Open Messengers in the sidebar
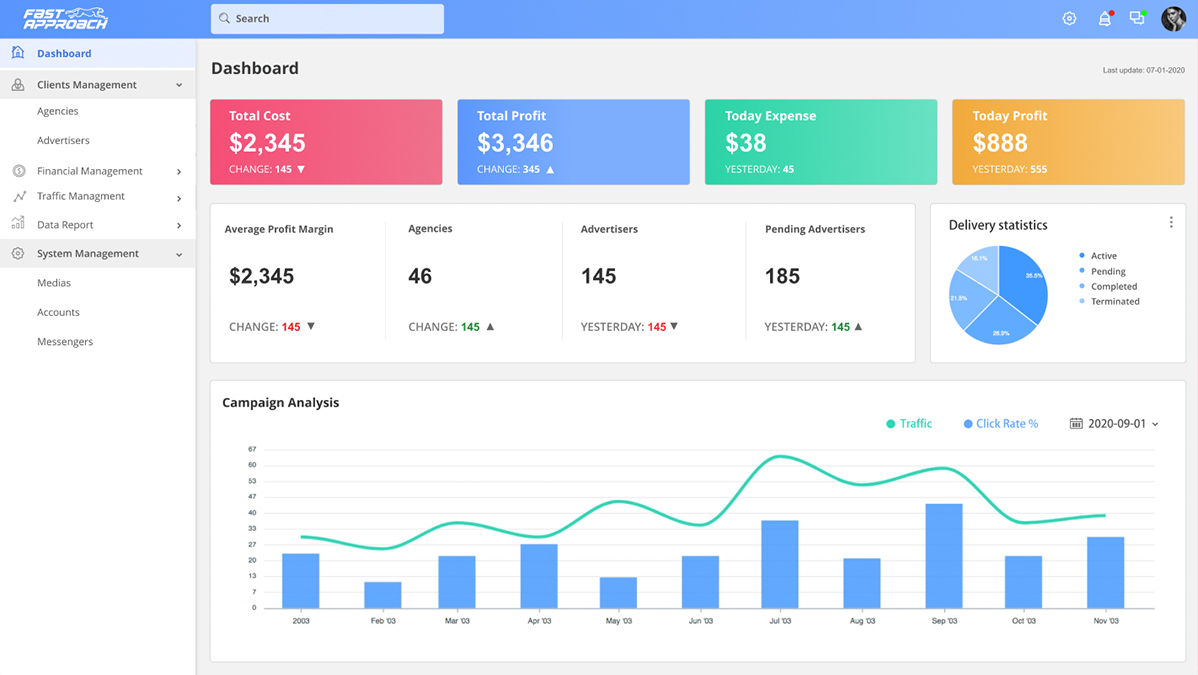The height and width of the screenshot is (675, 1198). tap(65, 342)
